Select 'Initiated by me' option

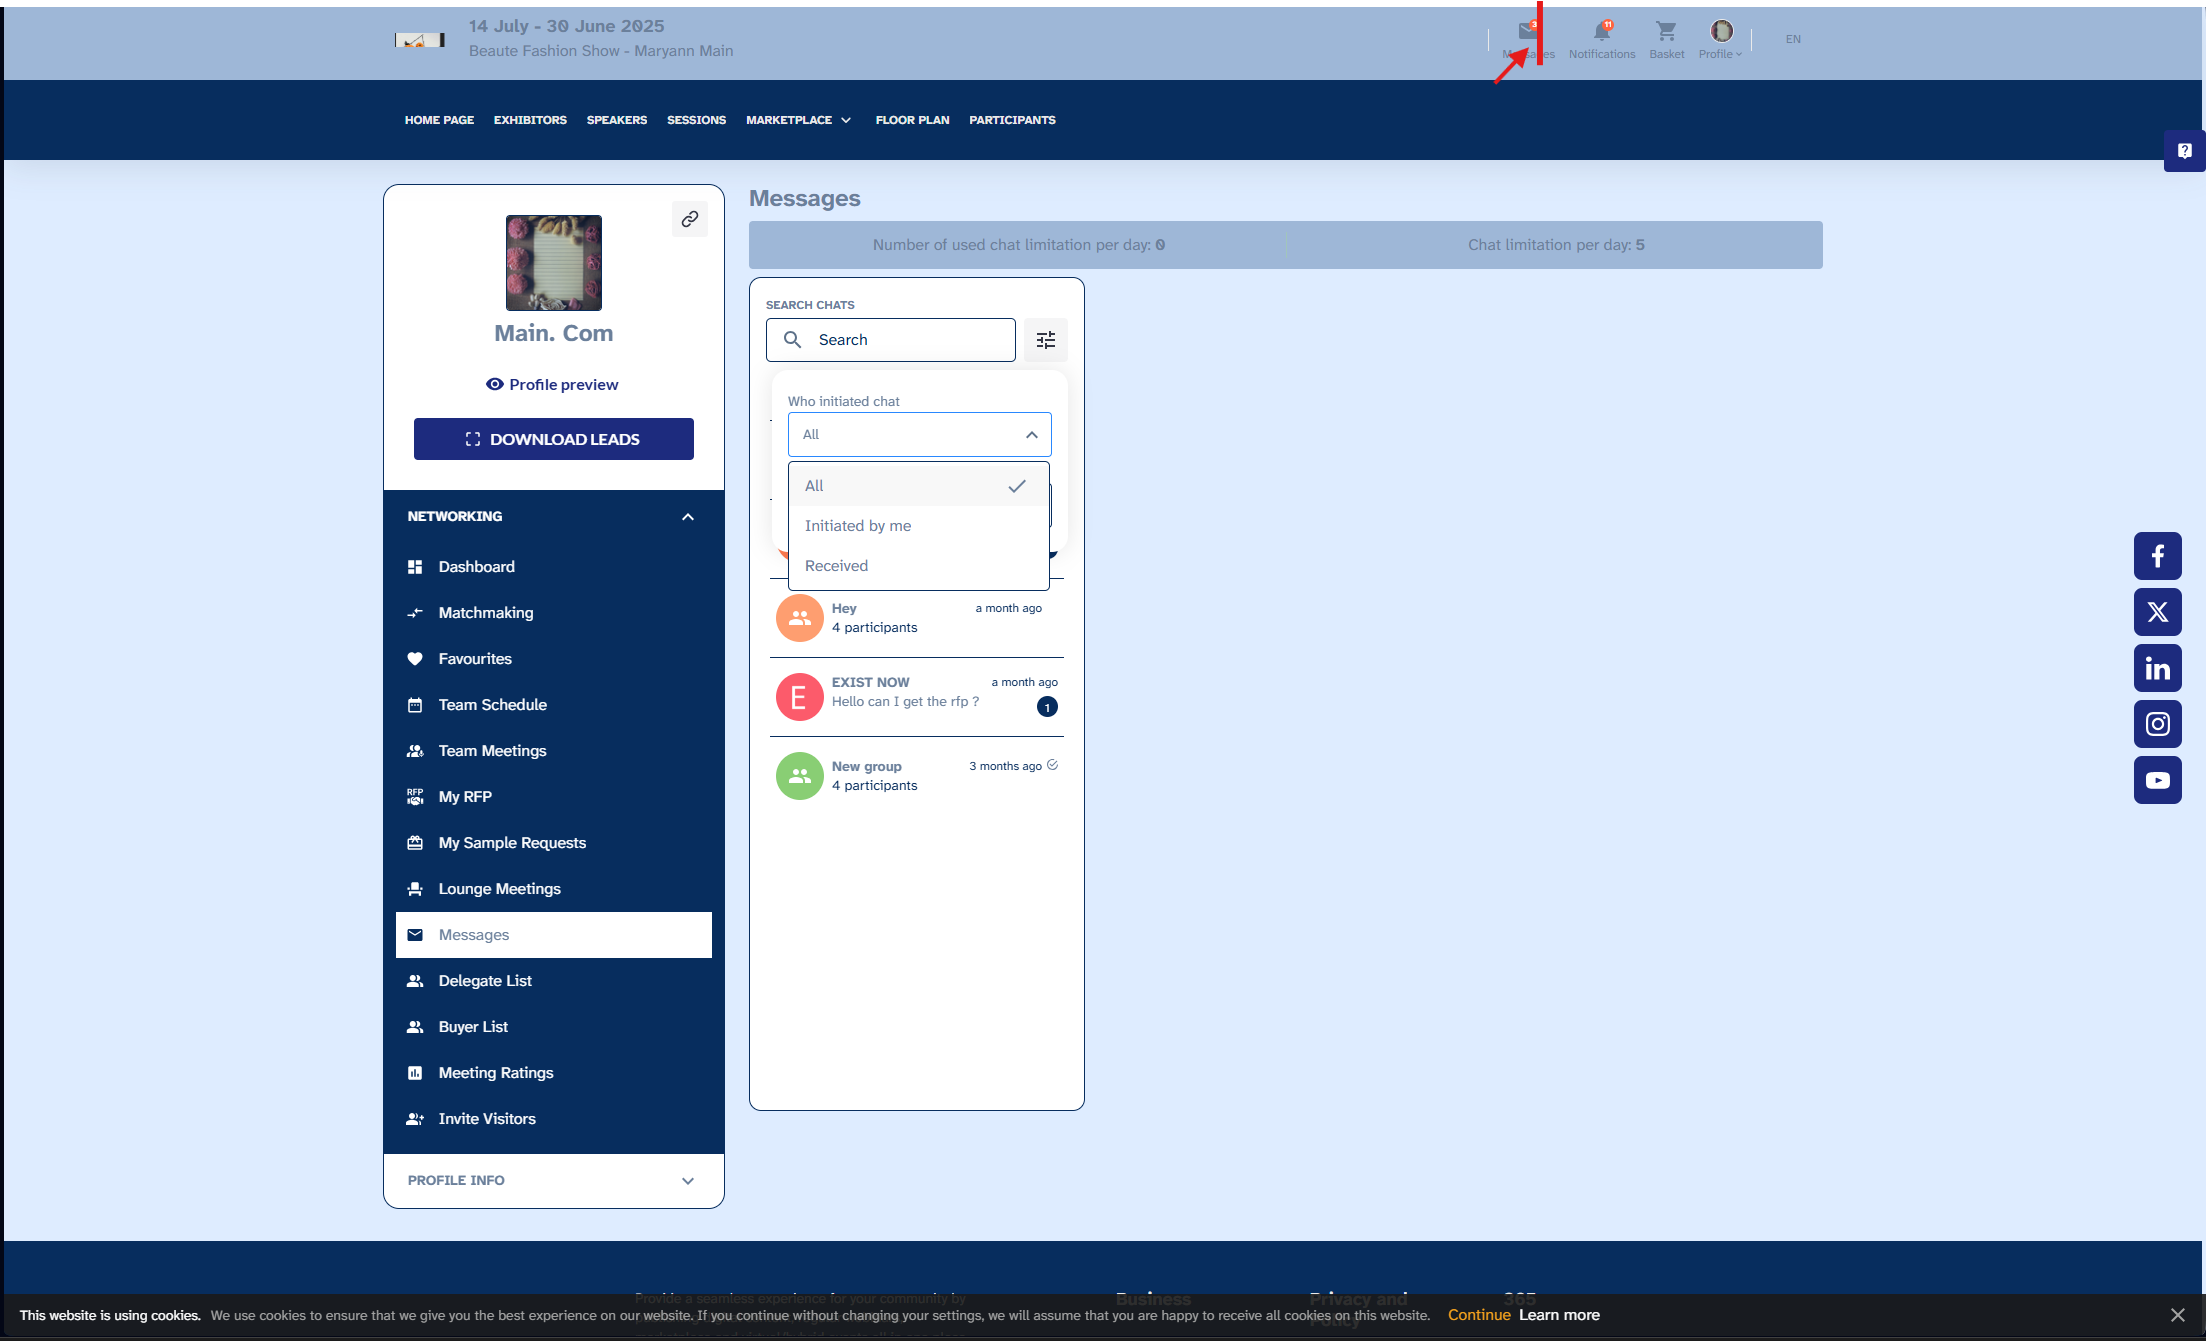[x=858, y=526]
